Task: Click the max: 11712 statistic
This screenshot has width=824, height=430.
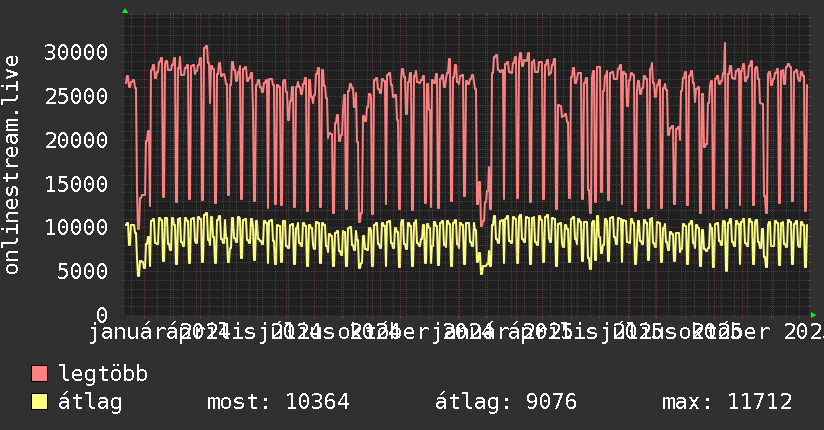Action: click(727, 402)
